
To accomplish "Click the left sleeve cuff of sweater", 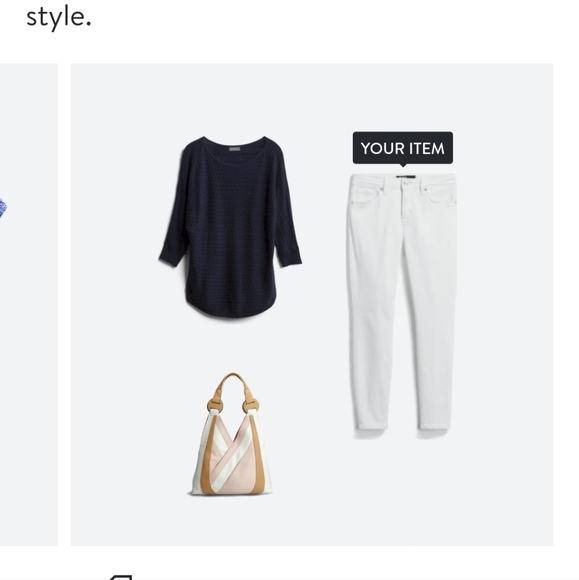I will [171, 260].
